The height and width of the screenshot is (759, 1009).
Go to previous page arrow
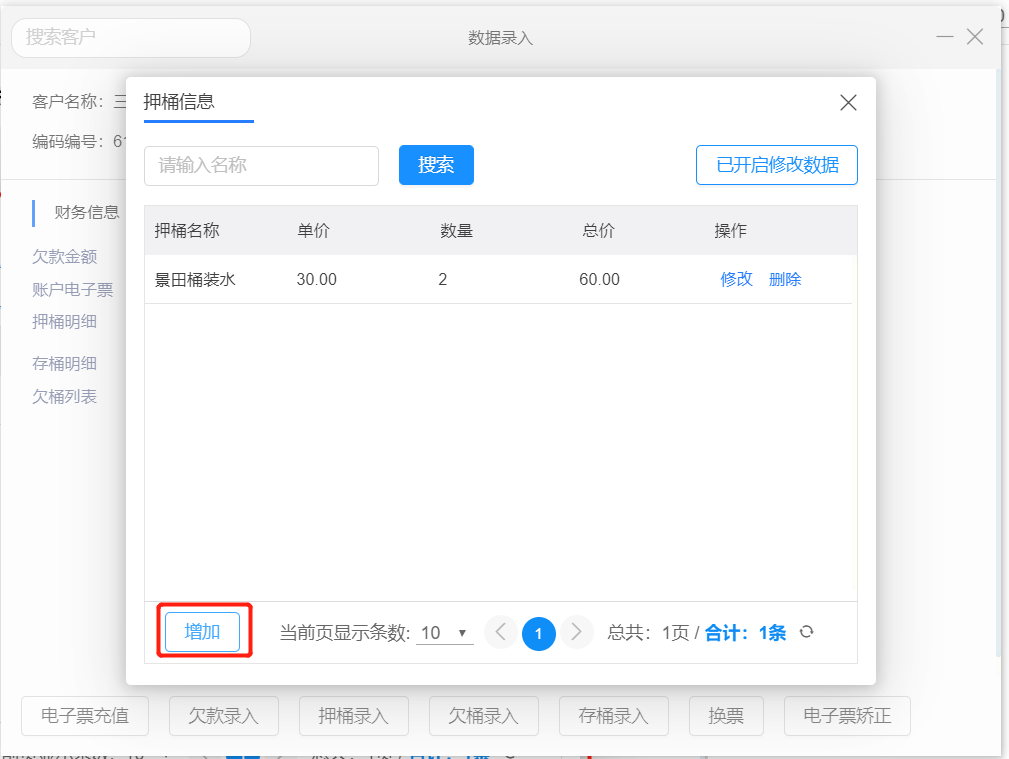501,632
